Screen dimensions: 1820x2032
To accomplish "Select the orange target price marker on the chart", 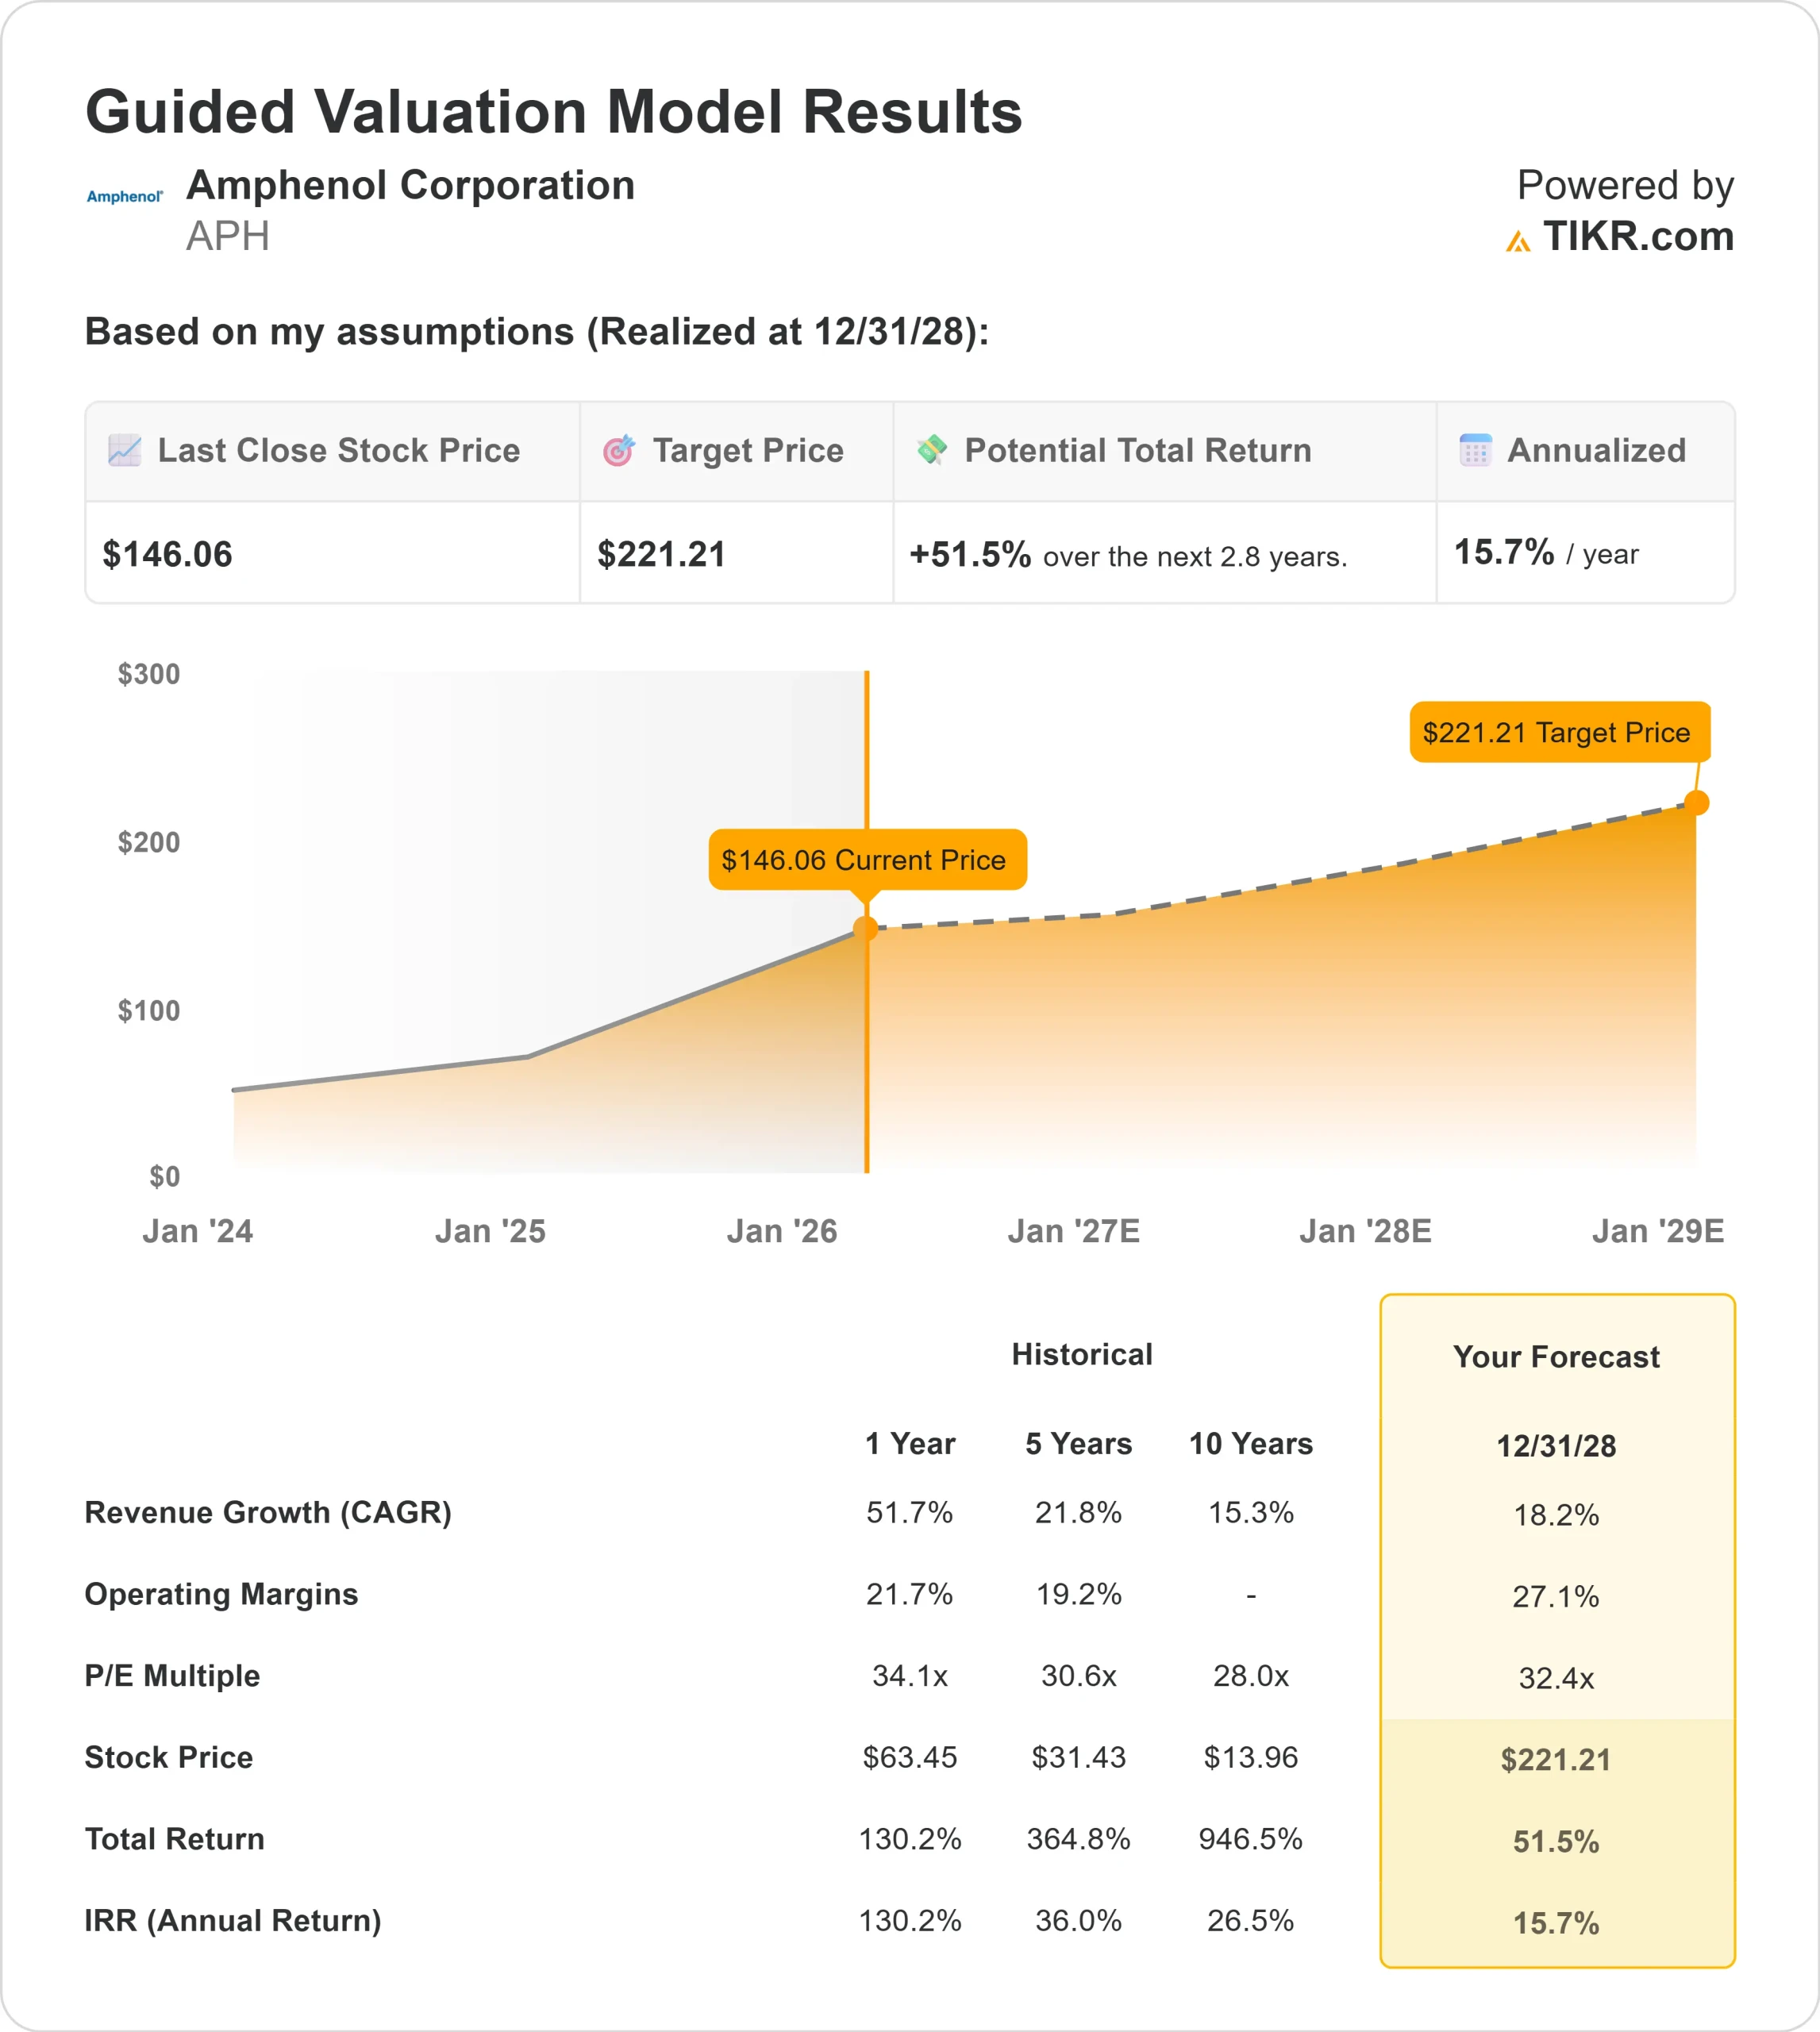I will click(1697, 801).
